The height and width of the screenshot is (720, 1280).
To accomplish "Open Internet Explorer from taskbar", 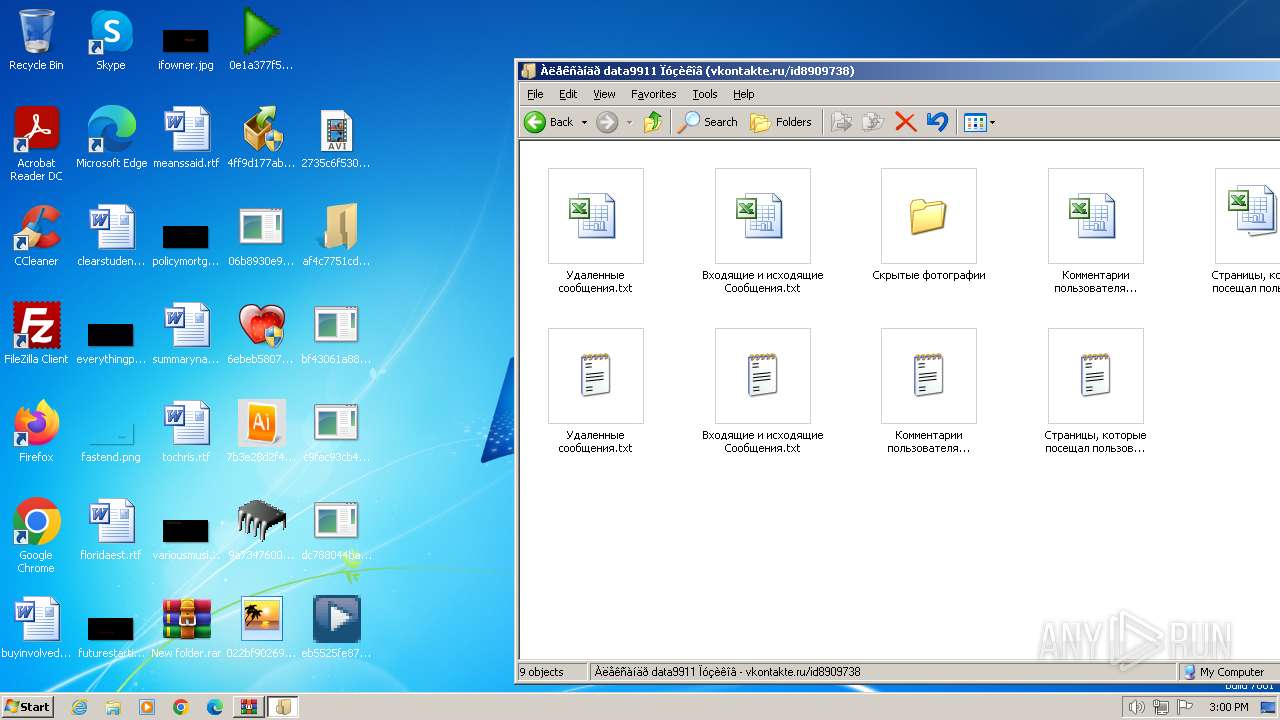I will click(x=80, y=707).
